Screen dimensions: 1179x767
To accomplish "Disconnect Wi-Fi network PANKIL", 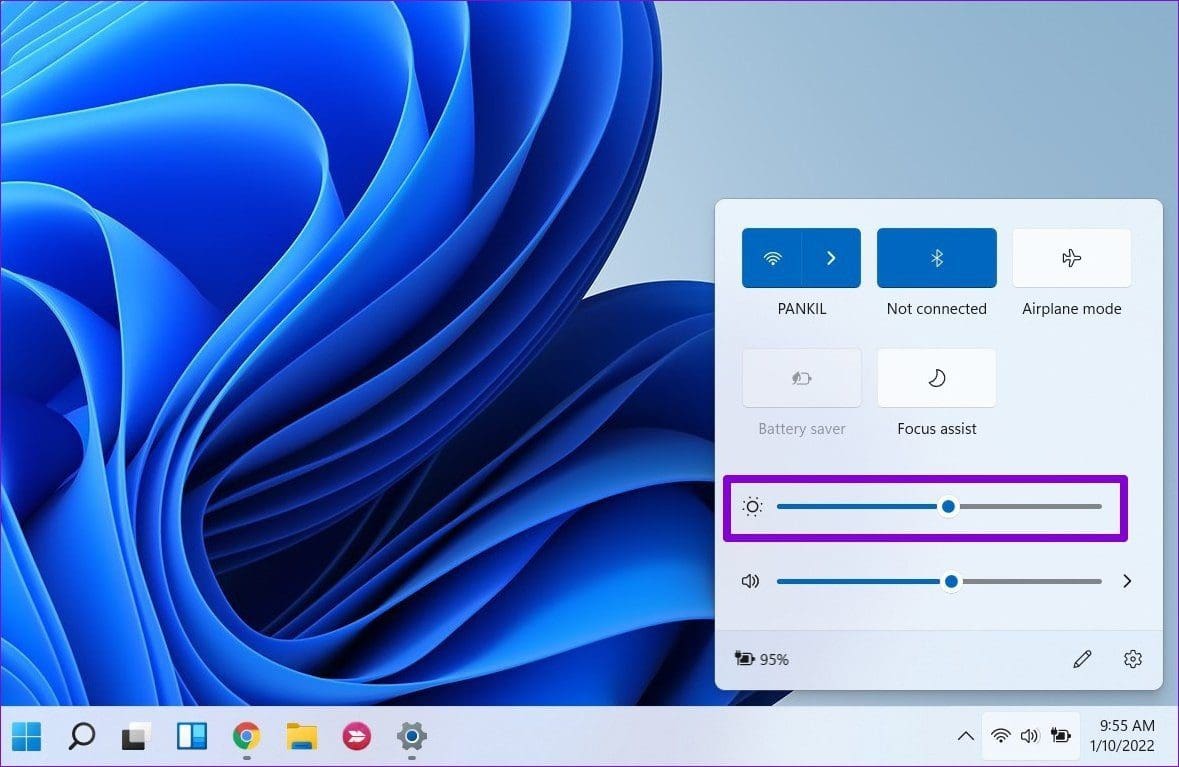I will click(772, 257).
